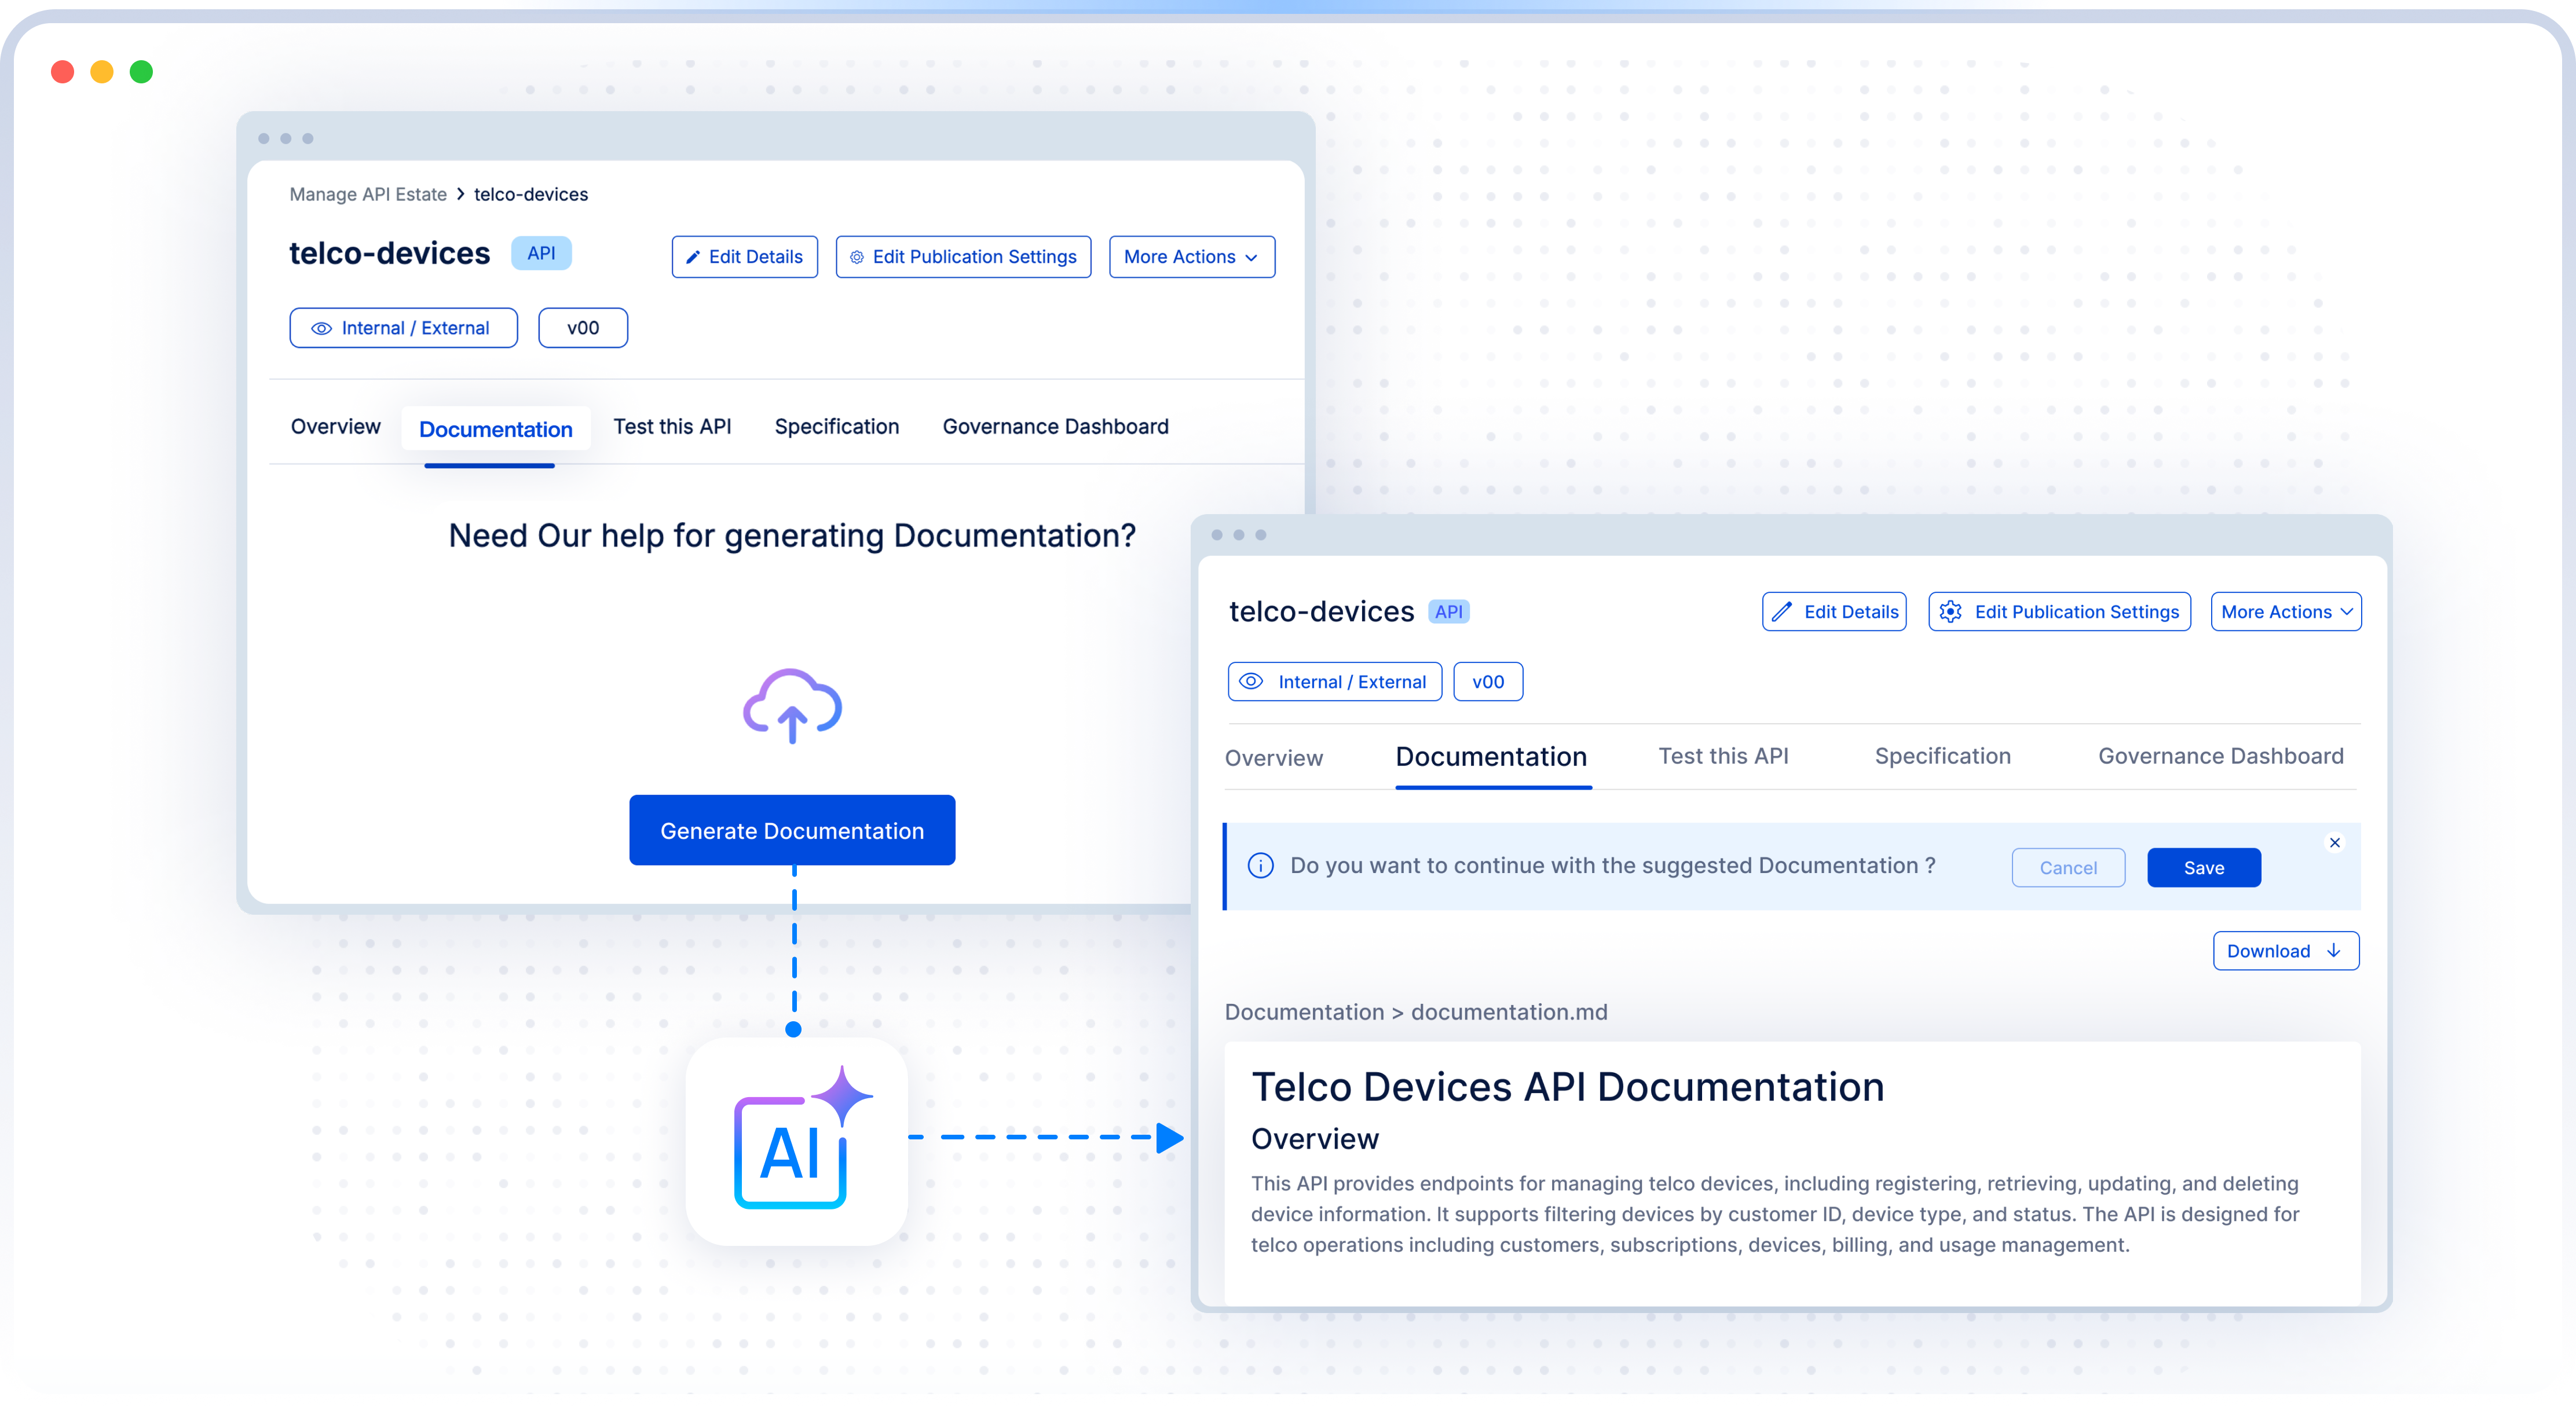Click gear icon in front Edit Publication Settings
Image resolution: width=2576 pixels, height=1408 pixels.
[x=1950, y=612]
